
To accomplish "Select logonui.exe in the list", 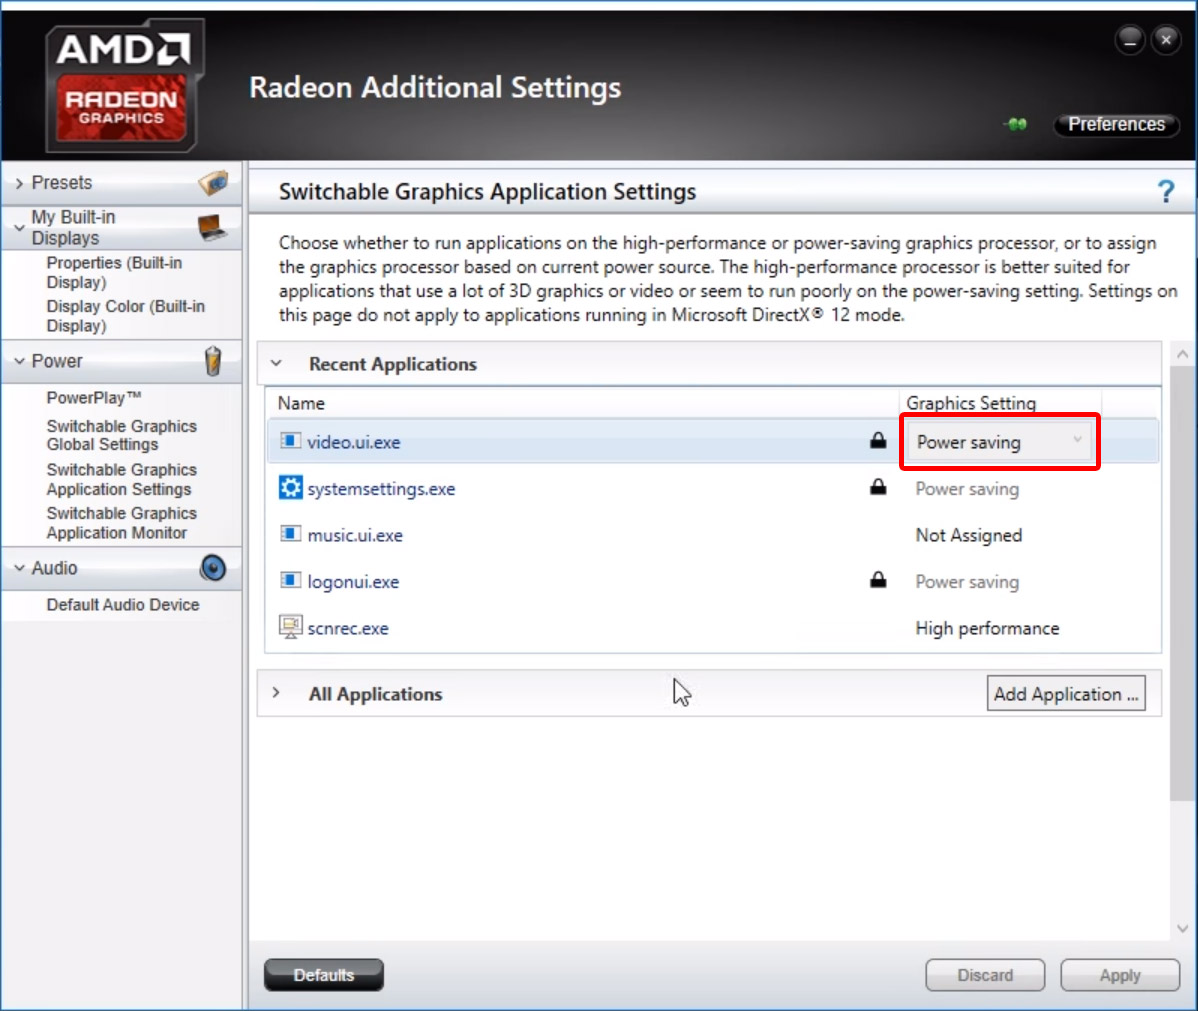I will [x=712, y=581].
